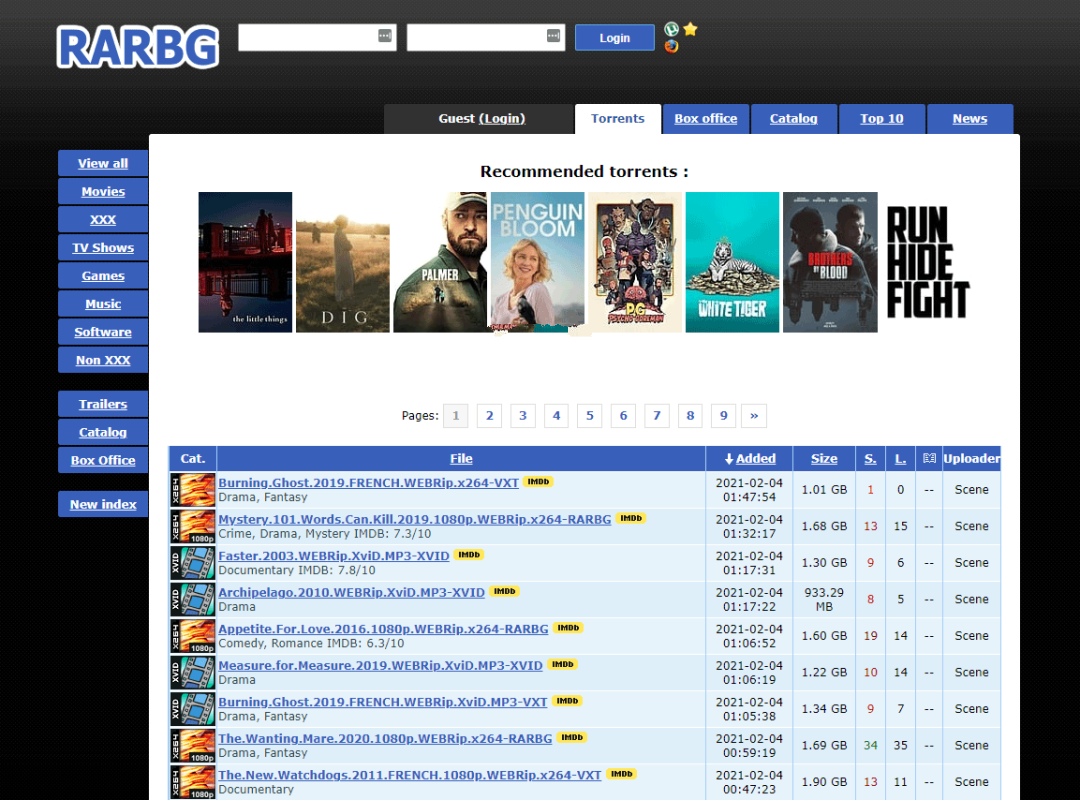Click the category icon for Burning.Ghost x264-VXT row
Viewport: 1080px width, 800px height.
click(193, 490)
